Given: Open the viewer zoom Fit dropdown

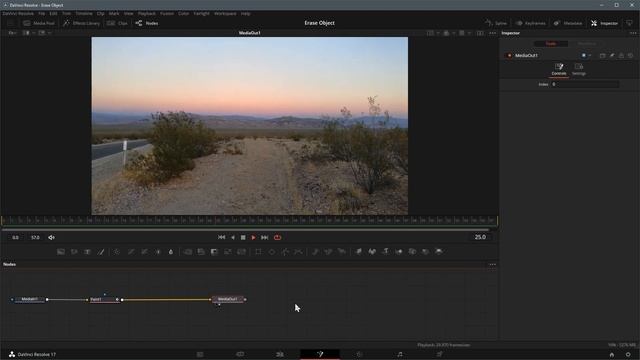Looking at the screenshot, I should [x=13, y=33].
